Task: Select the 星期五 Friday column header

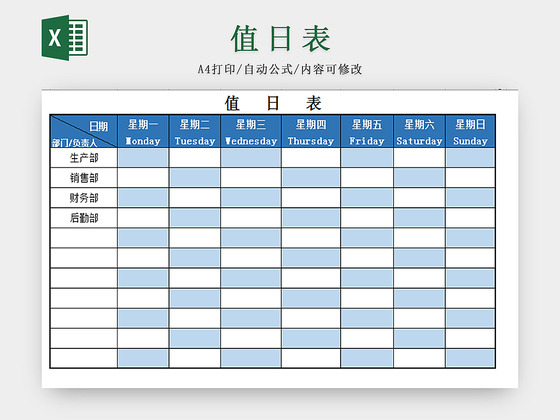Action: 367,131
